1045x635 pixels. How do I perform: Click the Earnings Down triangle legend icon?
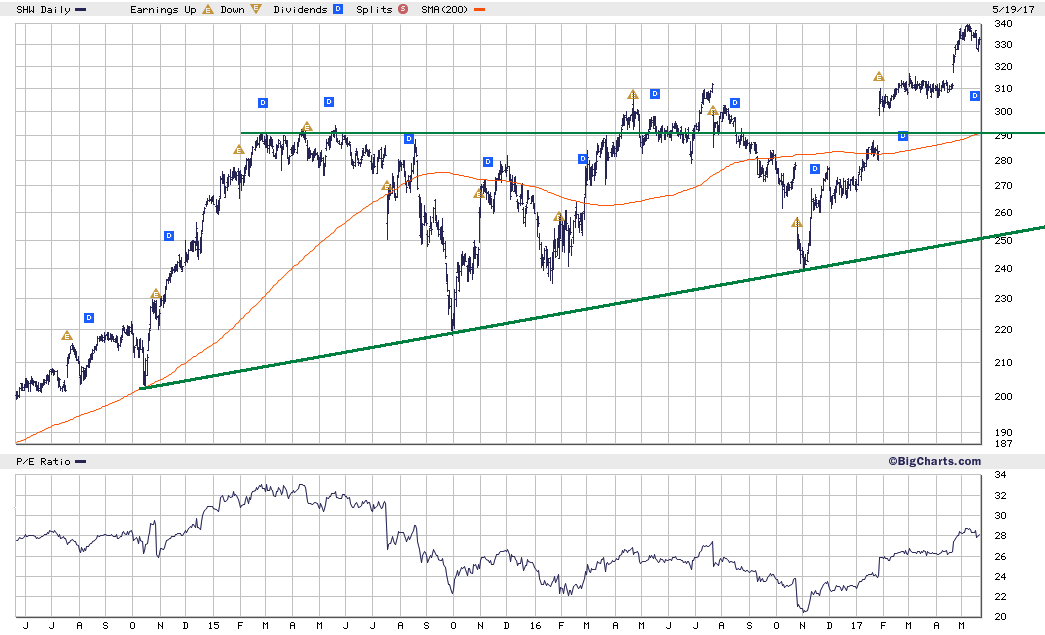tap(256, 9)
